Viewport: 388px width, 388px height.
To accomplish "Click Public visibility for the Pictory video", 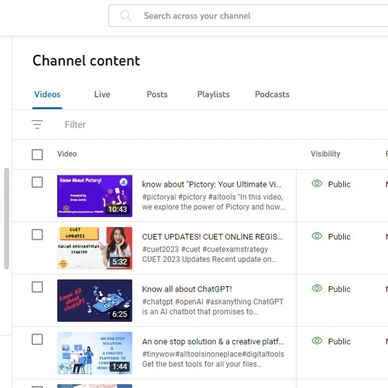I will pos(339,184).
